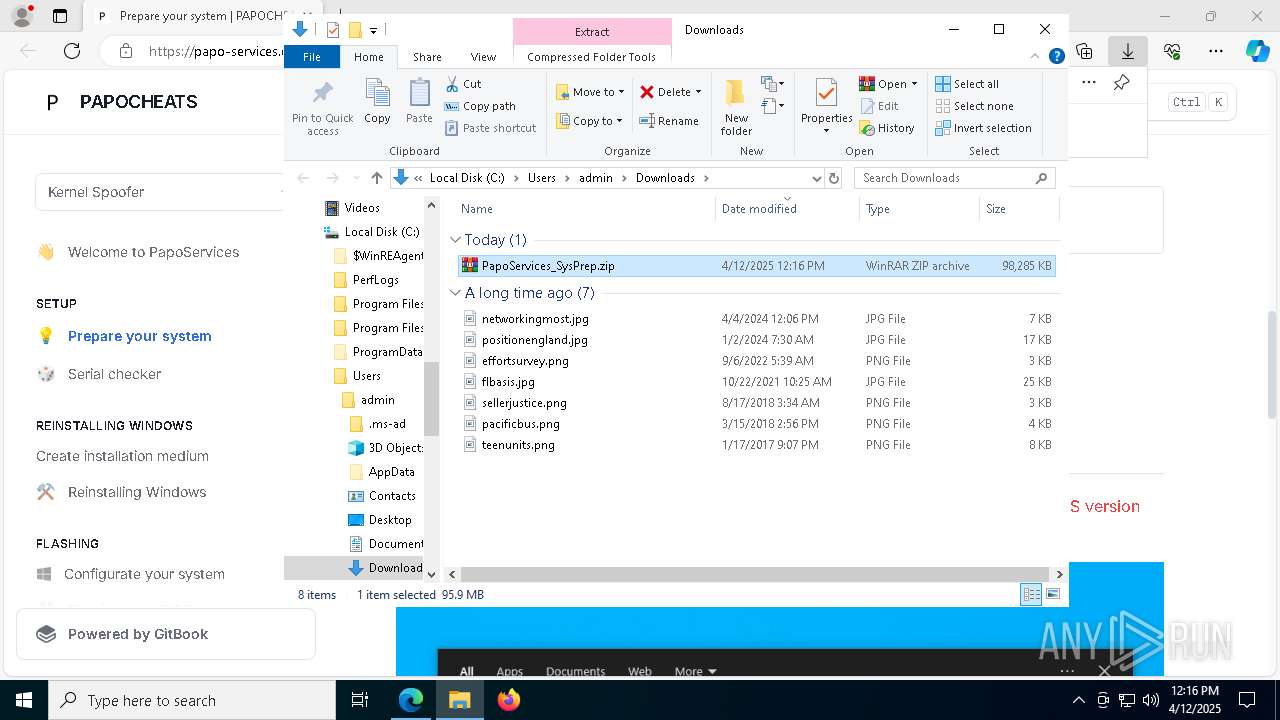The height and width of the screenshot is (720, 1280).
Task: Select teenunits.png file
Action: (x=756, y=445)
